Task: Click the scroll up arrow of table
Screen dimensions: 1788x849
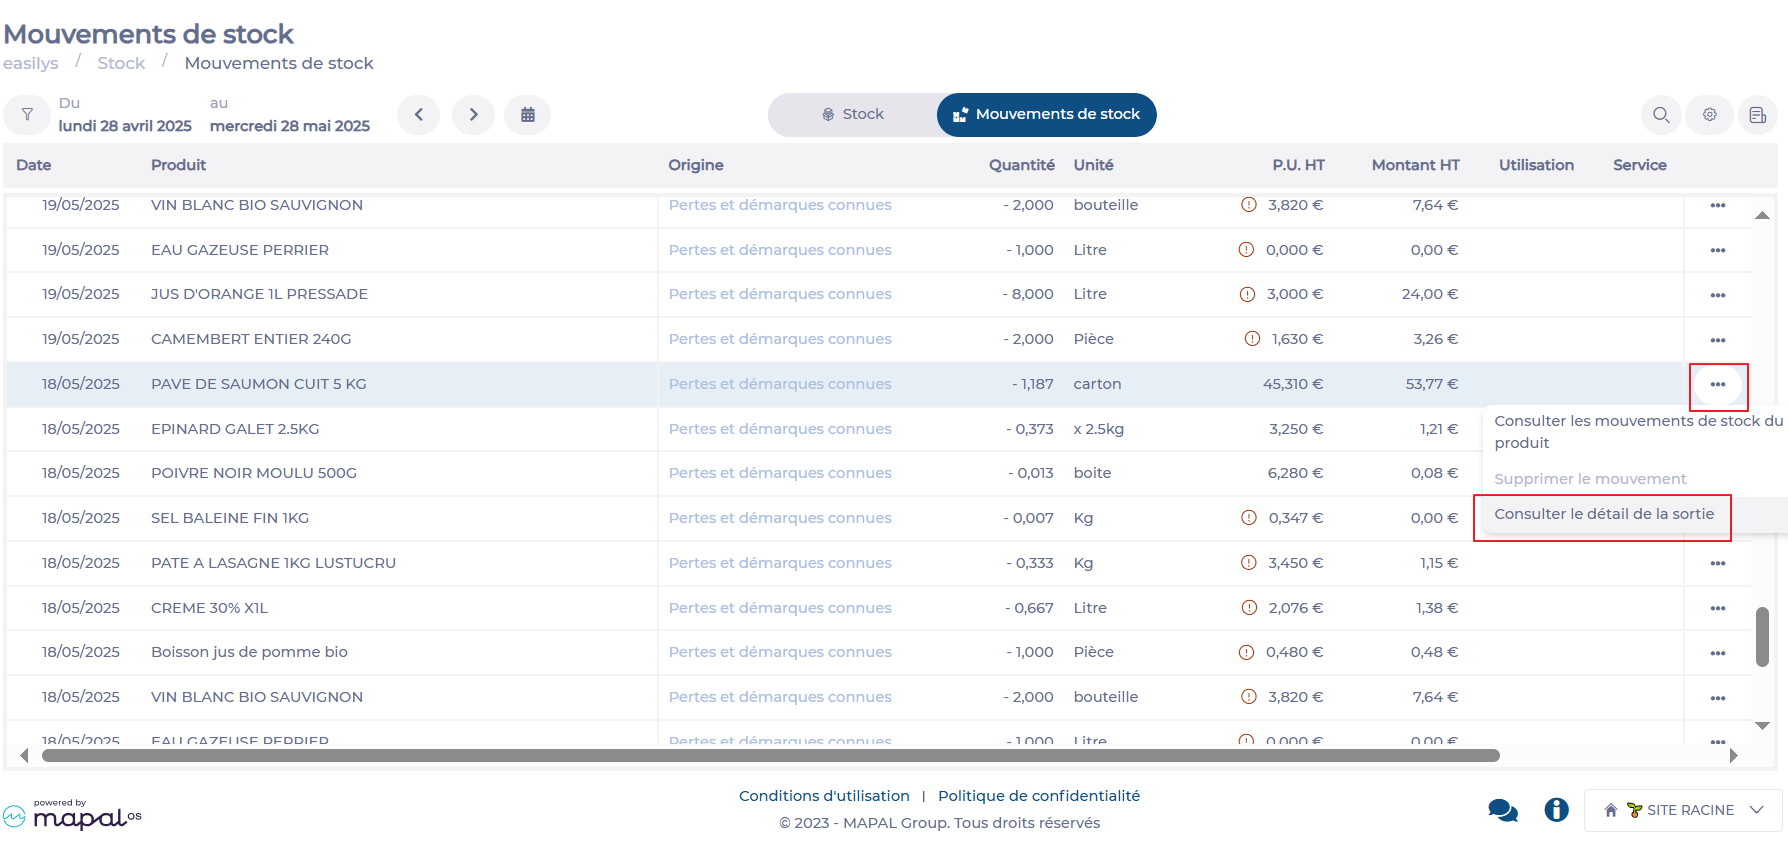Action: click(x=1762, y=215)
